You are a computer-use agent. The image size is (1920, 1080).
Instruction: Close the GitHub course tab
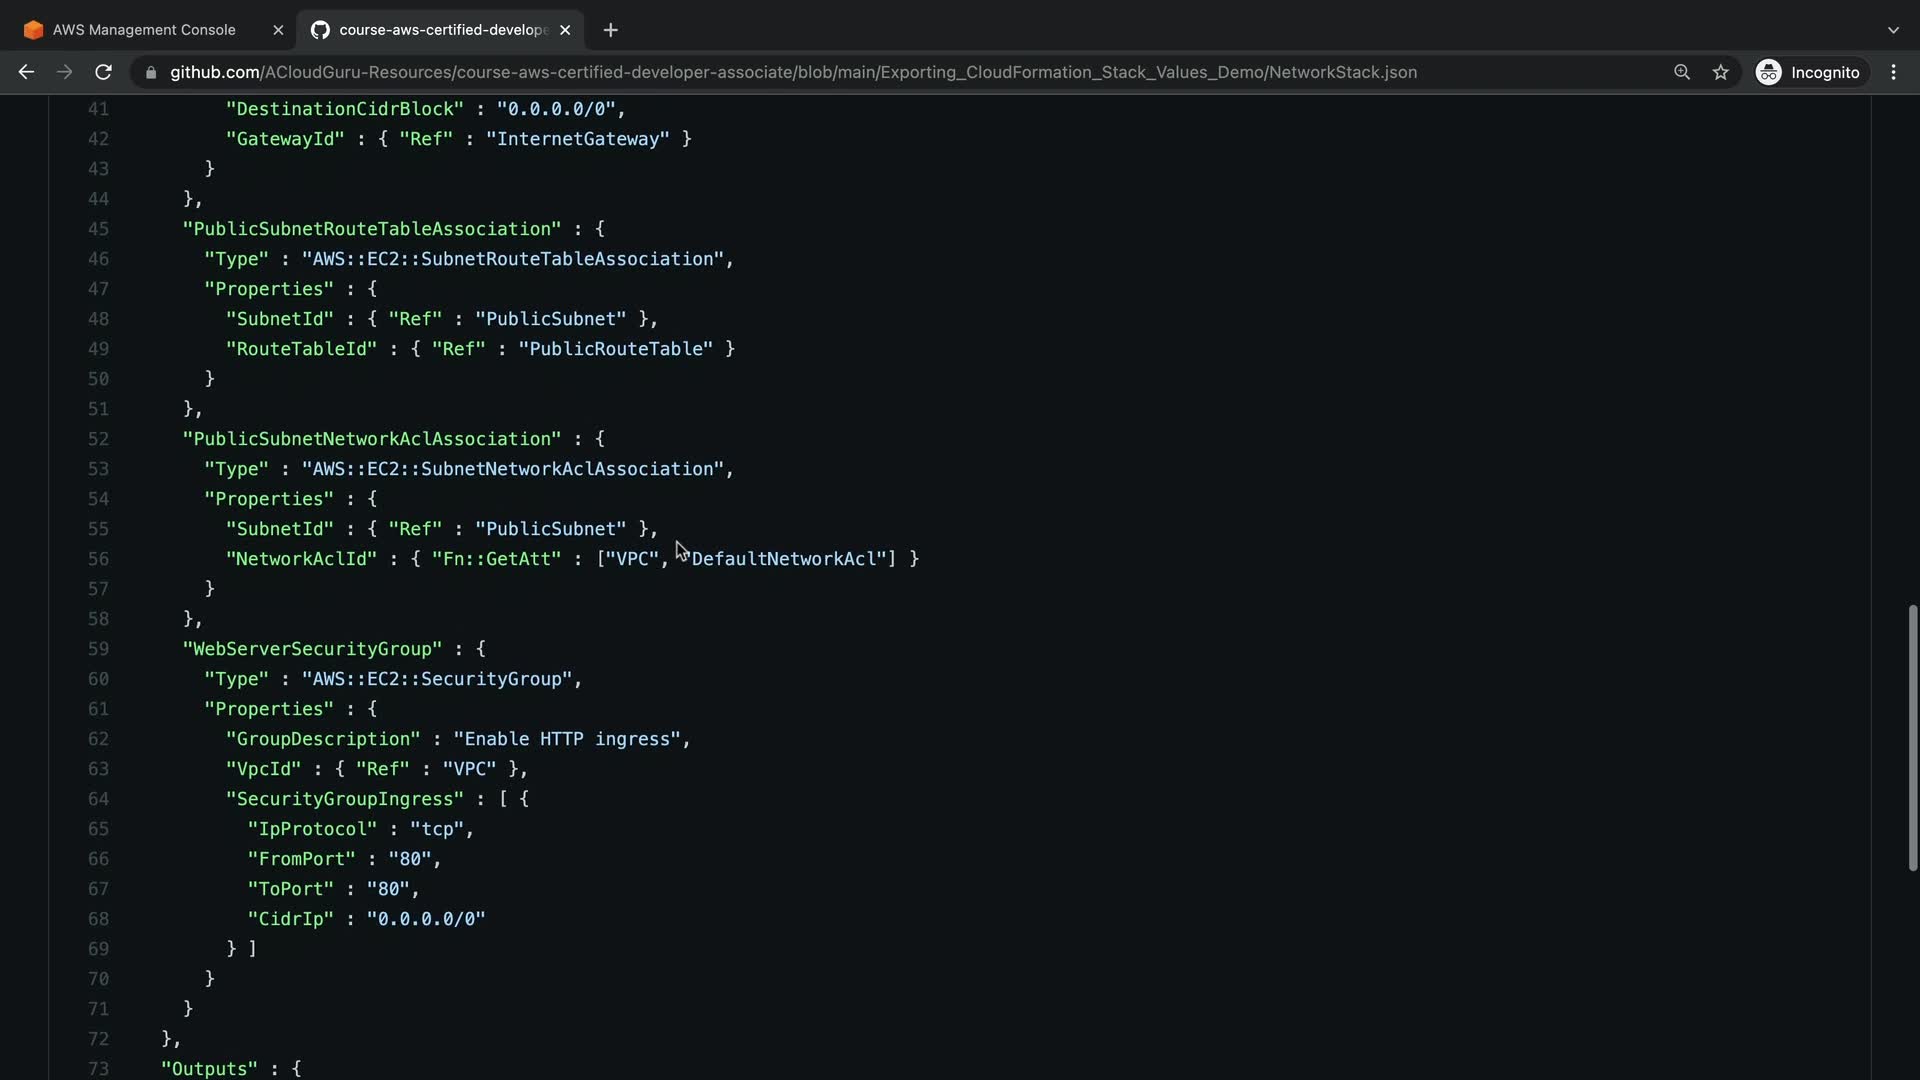pos(565,30)
